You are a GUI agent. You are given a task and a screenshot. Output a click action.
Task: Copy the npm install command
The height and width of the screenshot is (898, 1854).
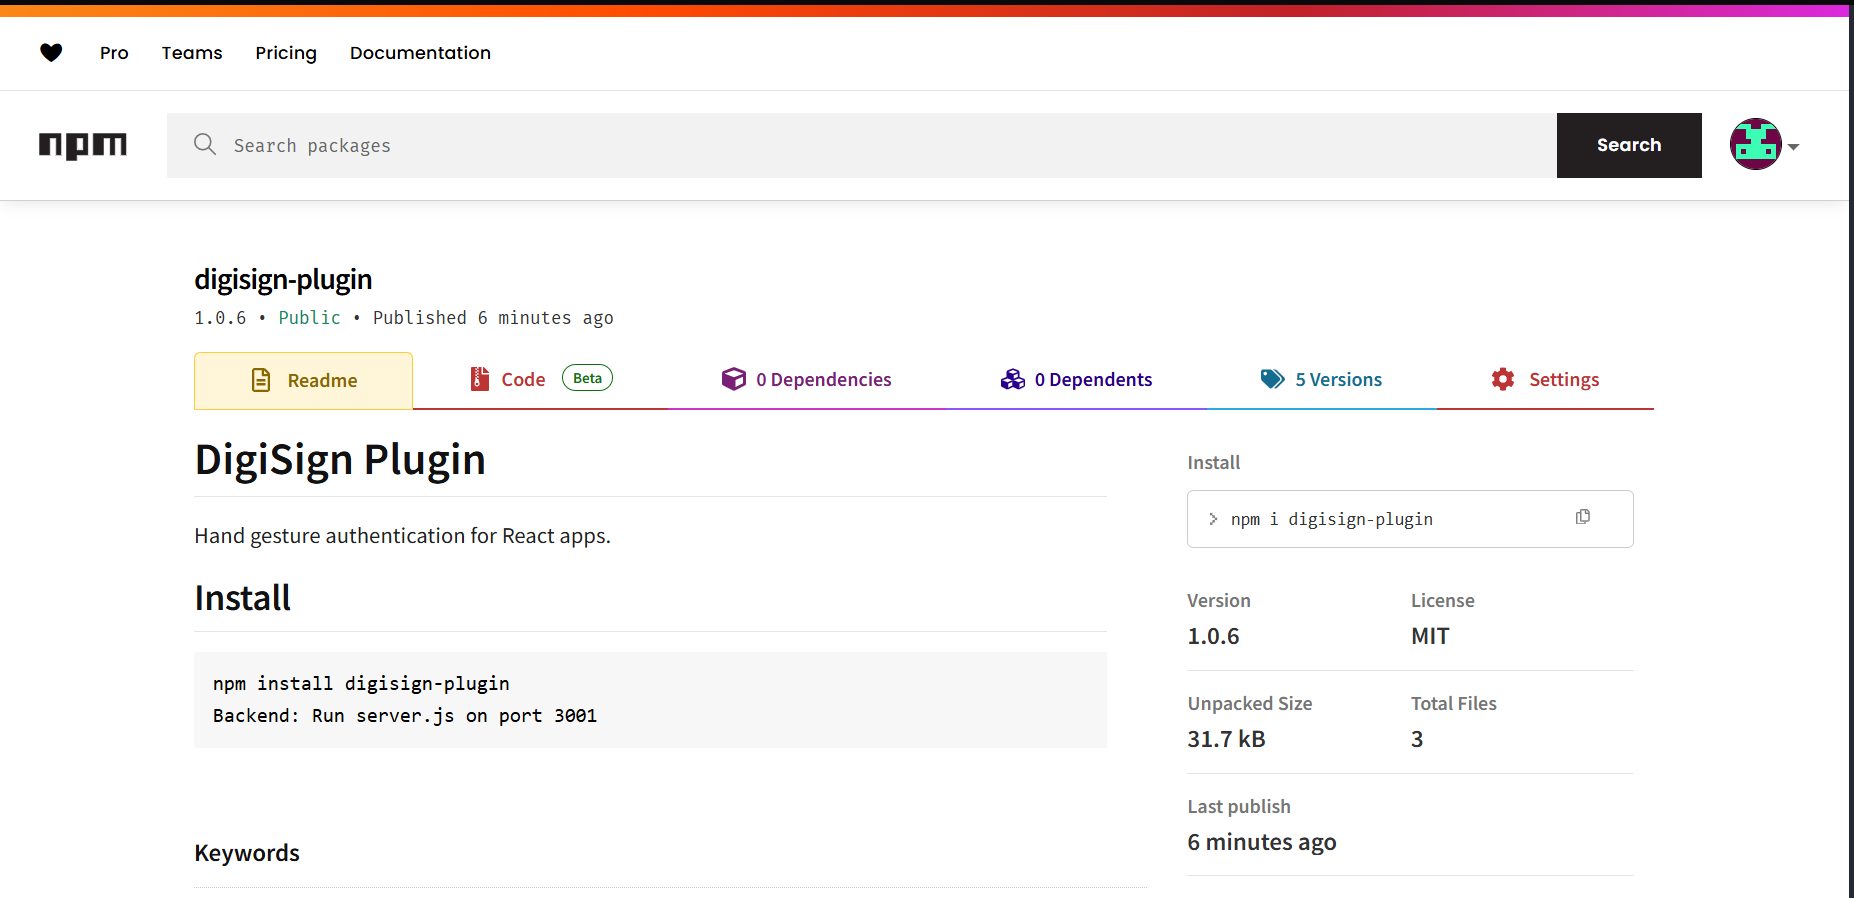tap(1583, 517)
